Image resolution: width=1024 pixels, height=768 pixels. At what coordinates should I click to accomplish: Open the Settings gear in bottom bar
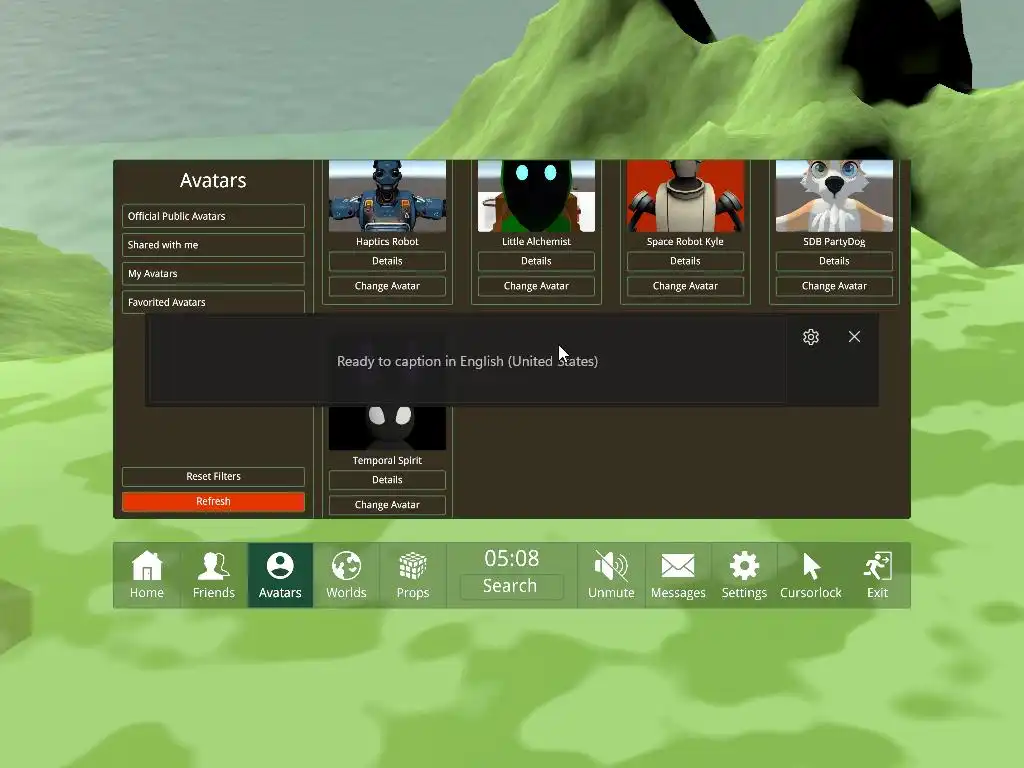(744, 575)
